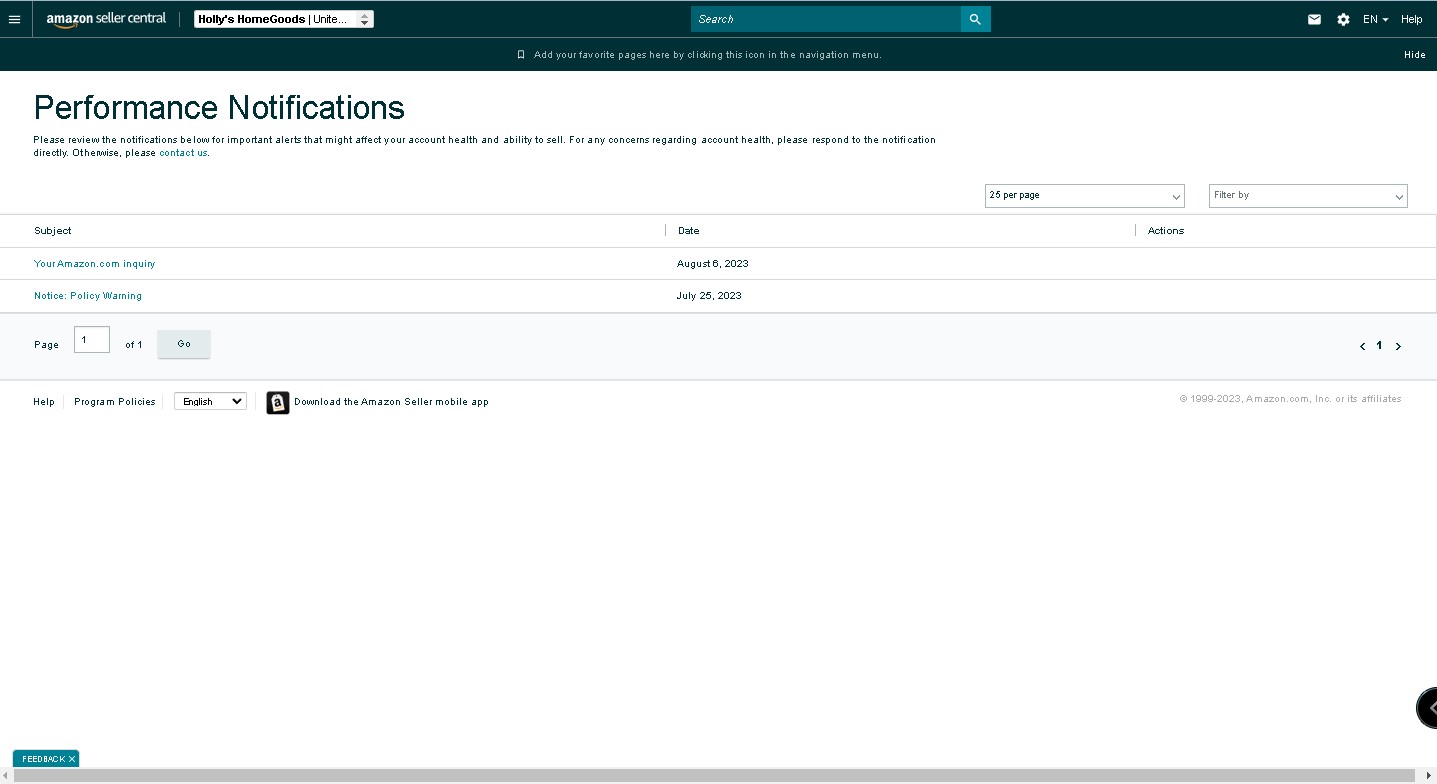Go to previous page arrow
This screenshot has width=1437, height=784.
tap(1362, 346)
